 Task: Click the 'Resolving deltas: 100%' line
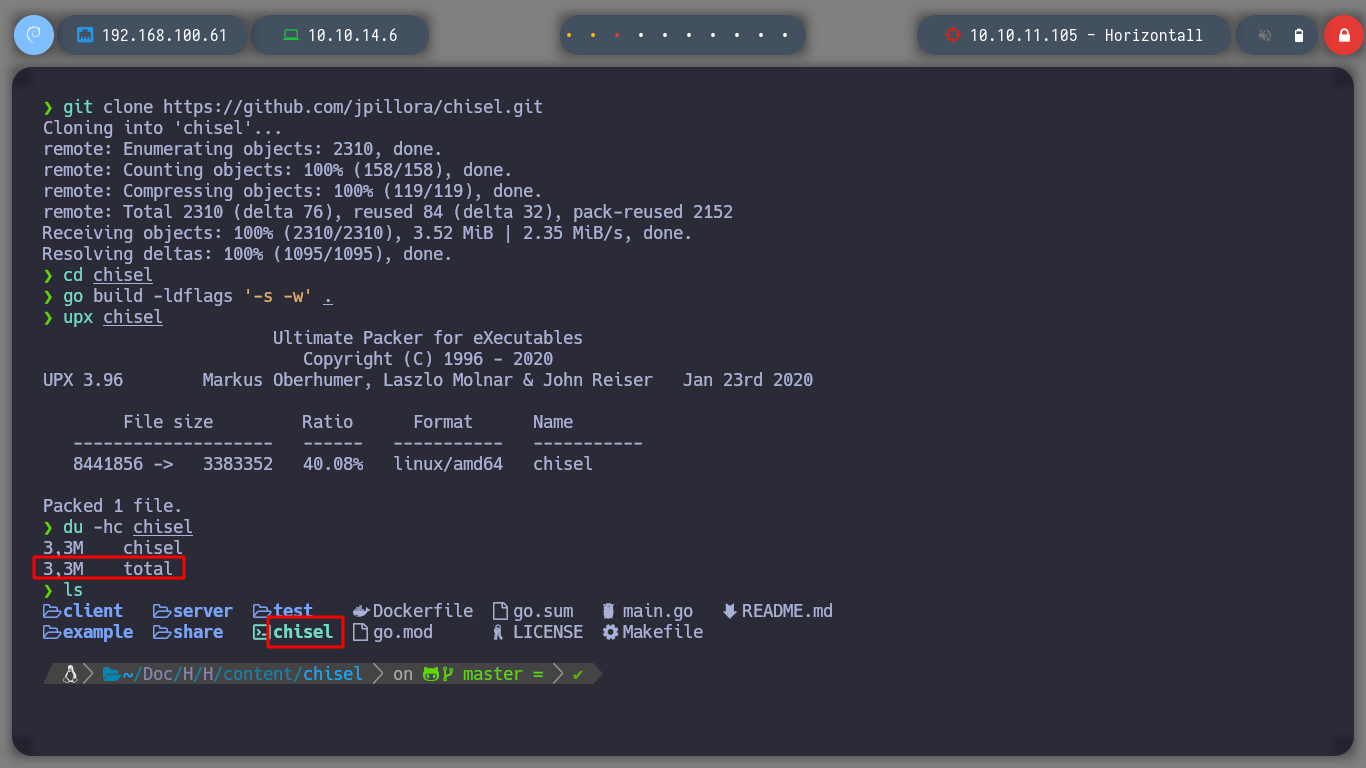pos(248,254)
